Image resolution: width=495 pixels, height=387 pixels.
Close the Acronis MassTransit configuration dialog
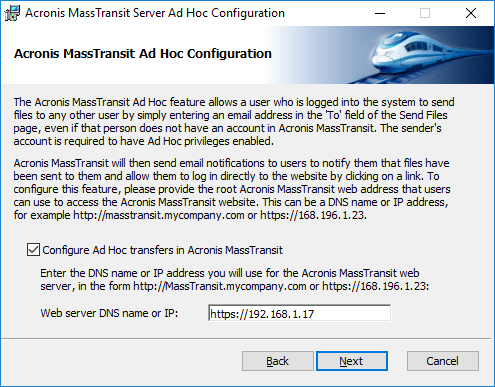point(471,13)
